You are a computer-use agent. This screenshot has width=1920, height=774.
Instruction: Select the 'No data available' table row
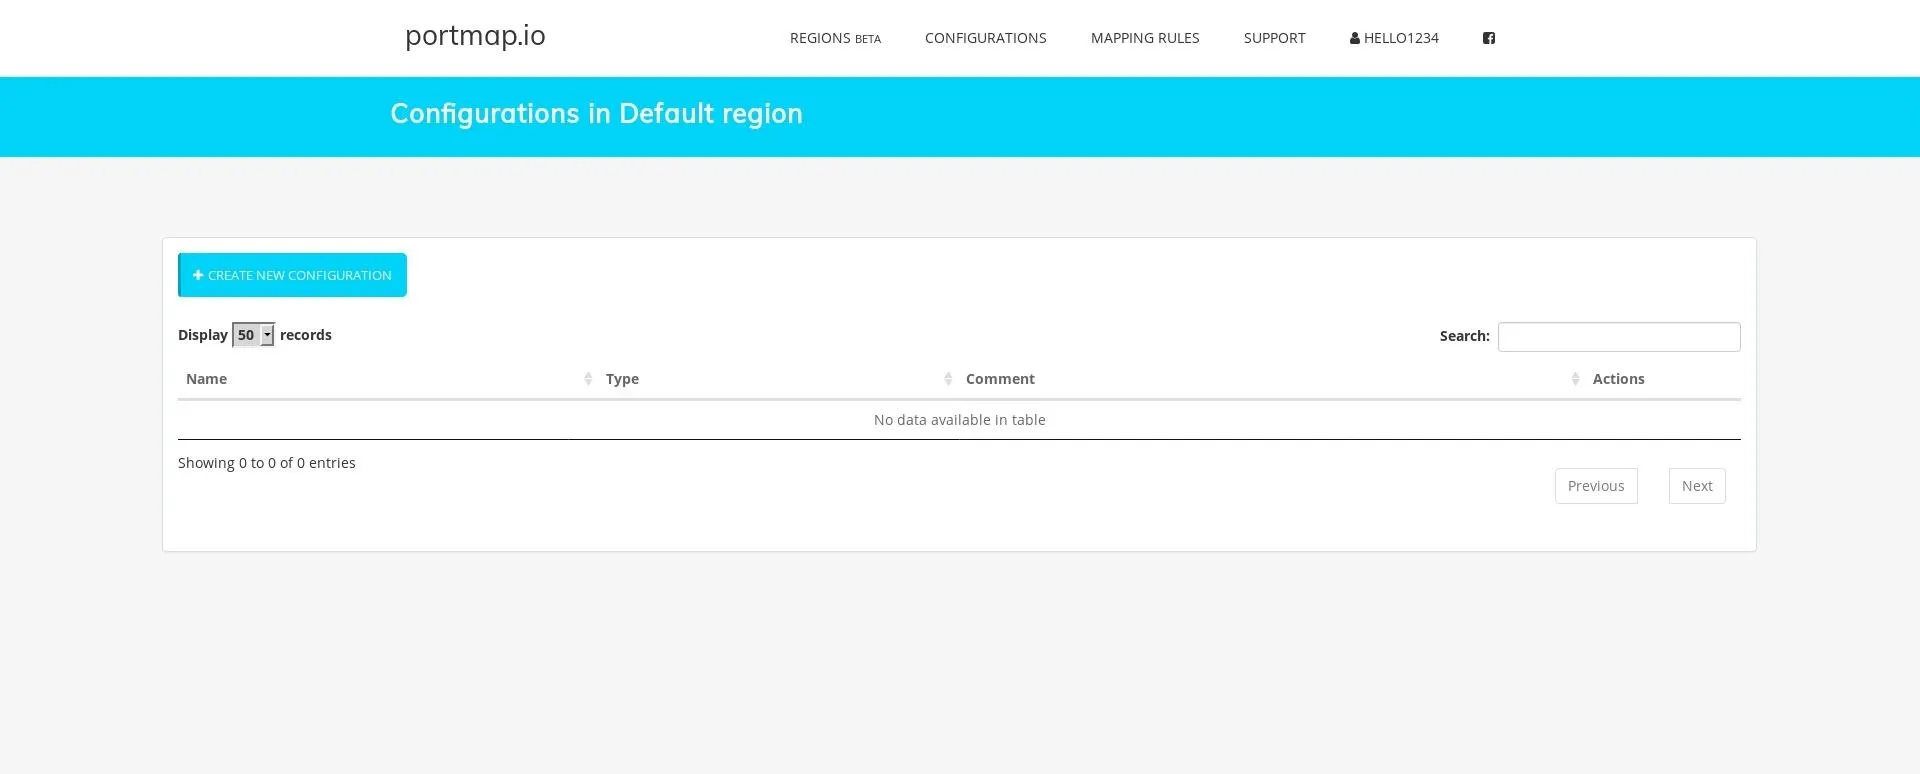[x=959, y=420]
